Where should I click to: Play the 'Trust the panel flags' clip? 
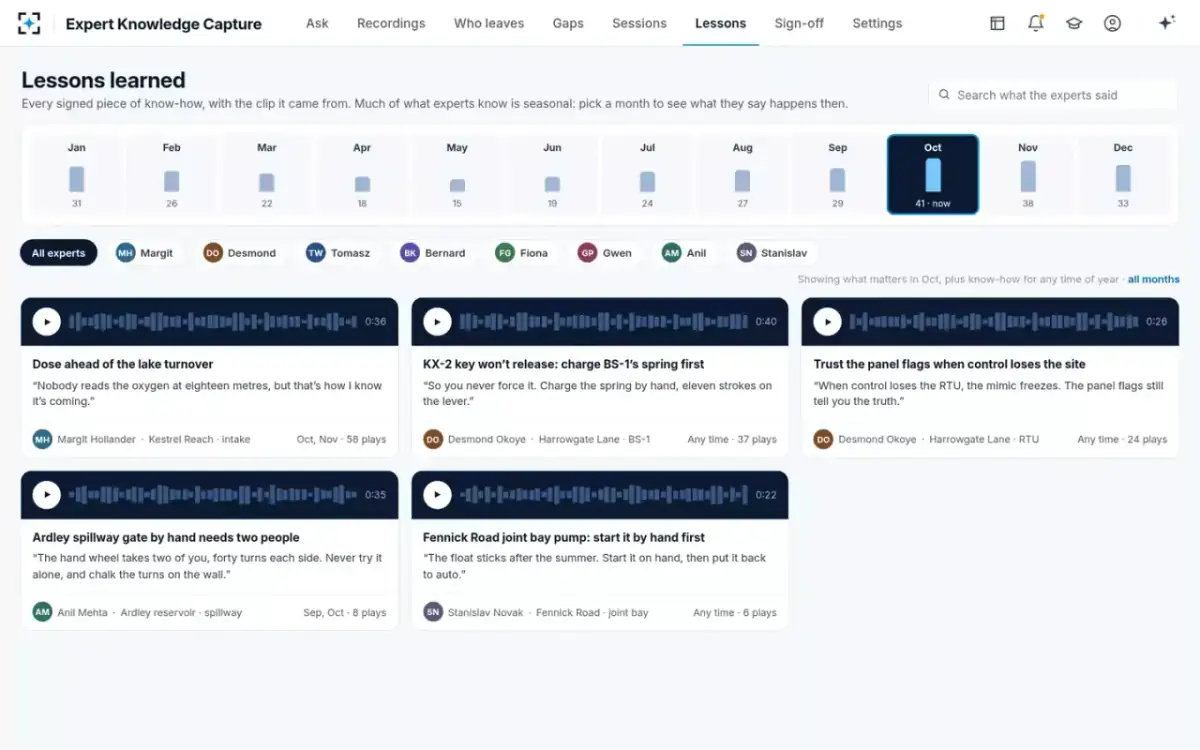(x=827, y=321)
